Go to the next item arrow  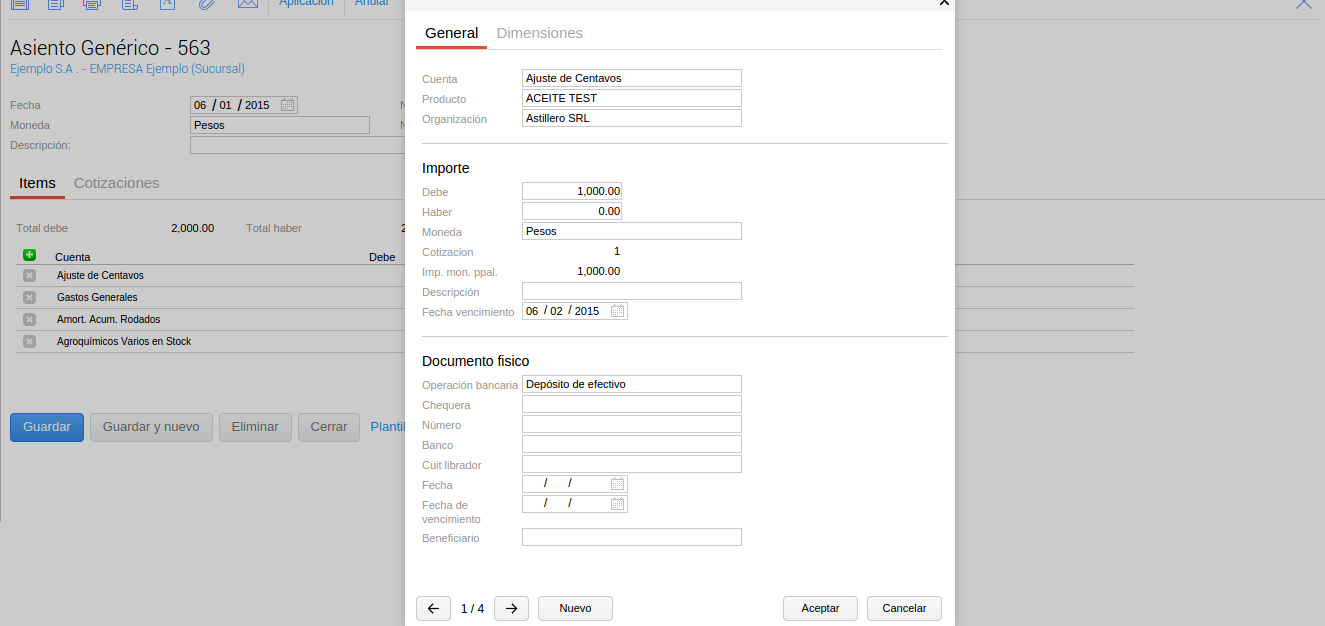point(511,608)
